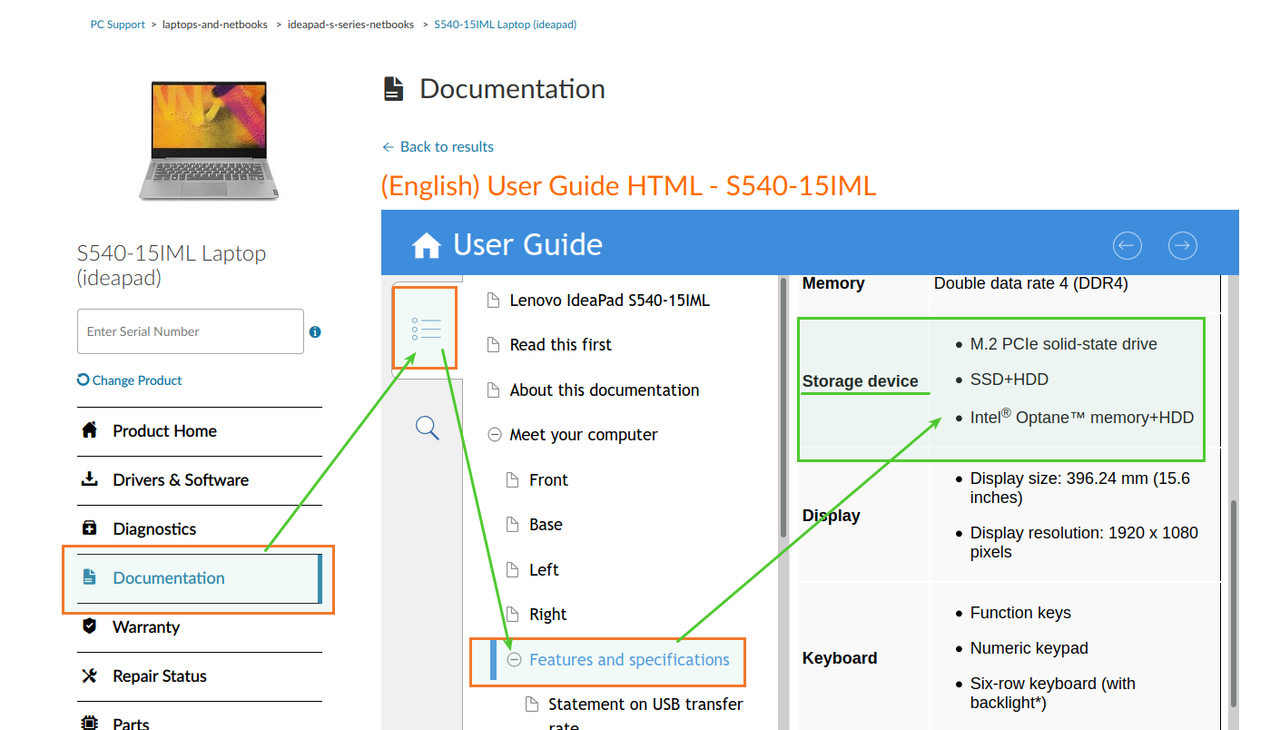Click the page icon beside About this documentation
Viewport: 1280px width, 730px height.
tap(492, 390)
